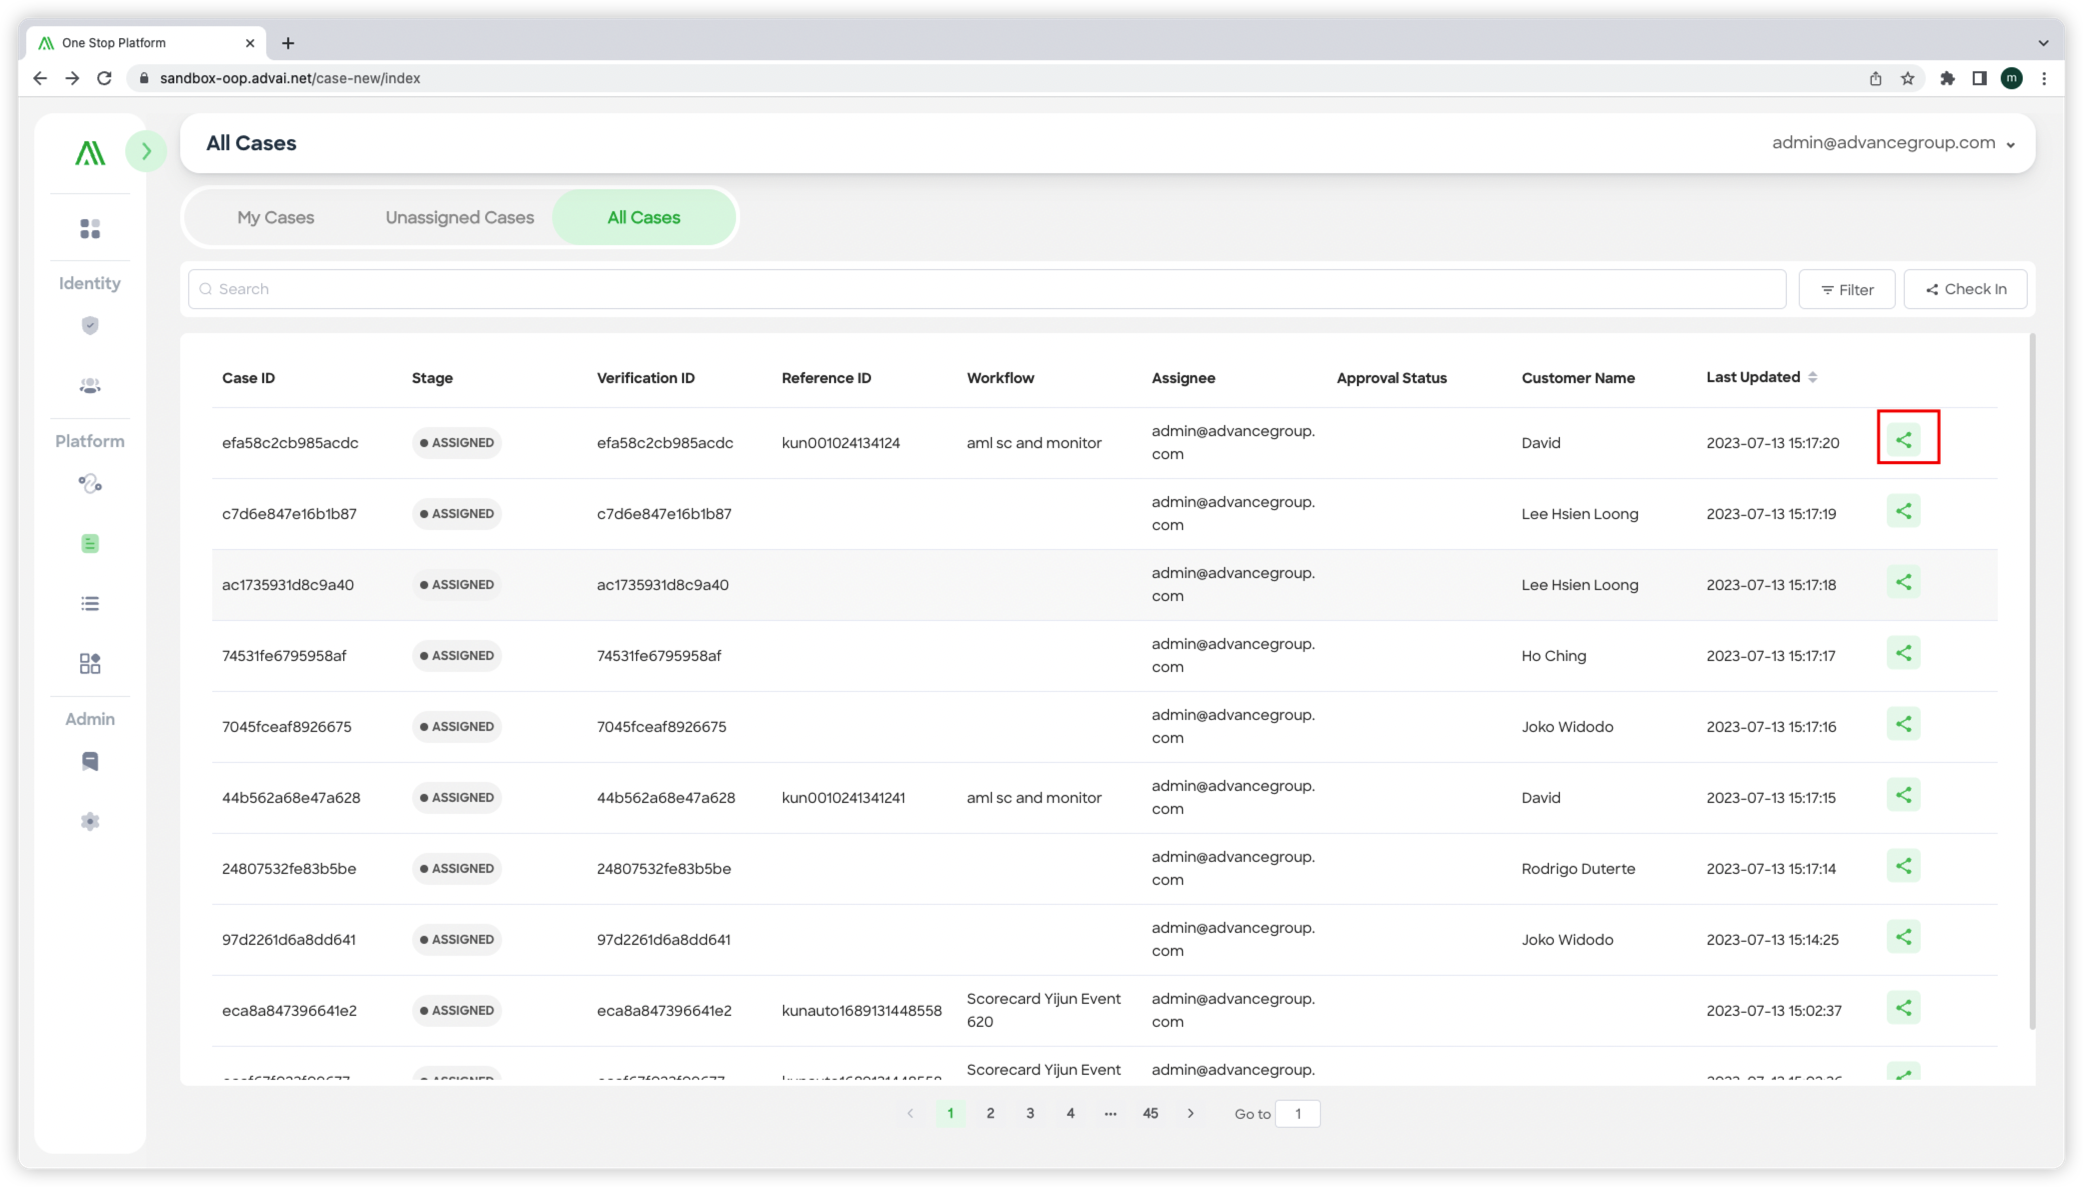
Task: Click the browser address bar URL
Action: coord(290,78)
